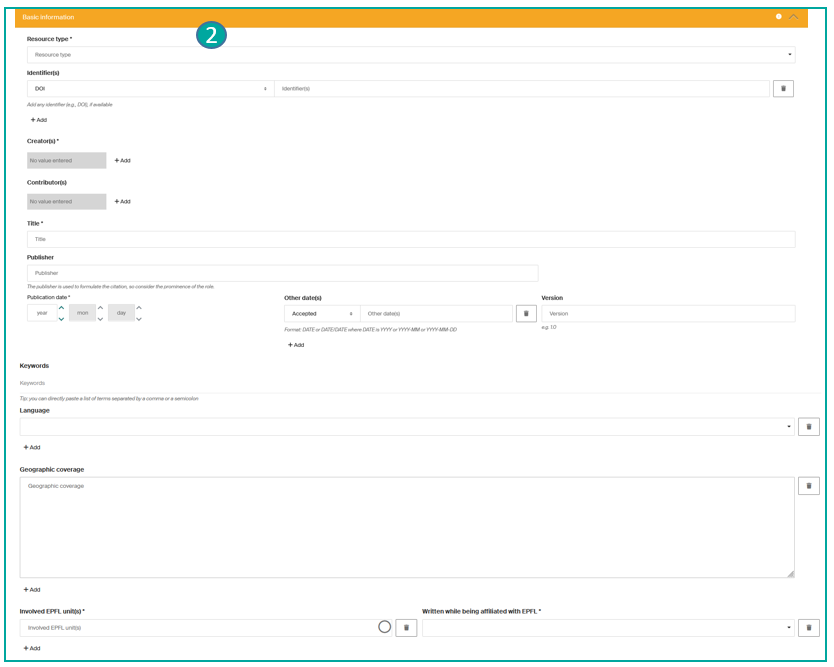Delete the DOI identifier row

(x=783, y=89)
